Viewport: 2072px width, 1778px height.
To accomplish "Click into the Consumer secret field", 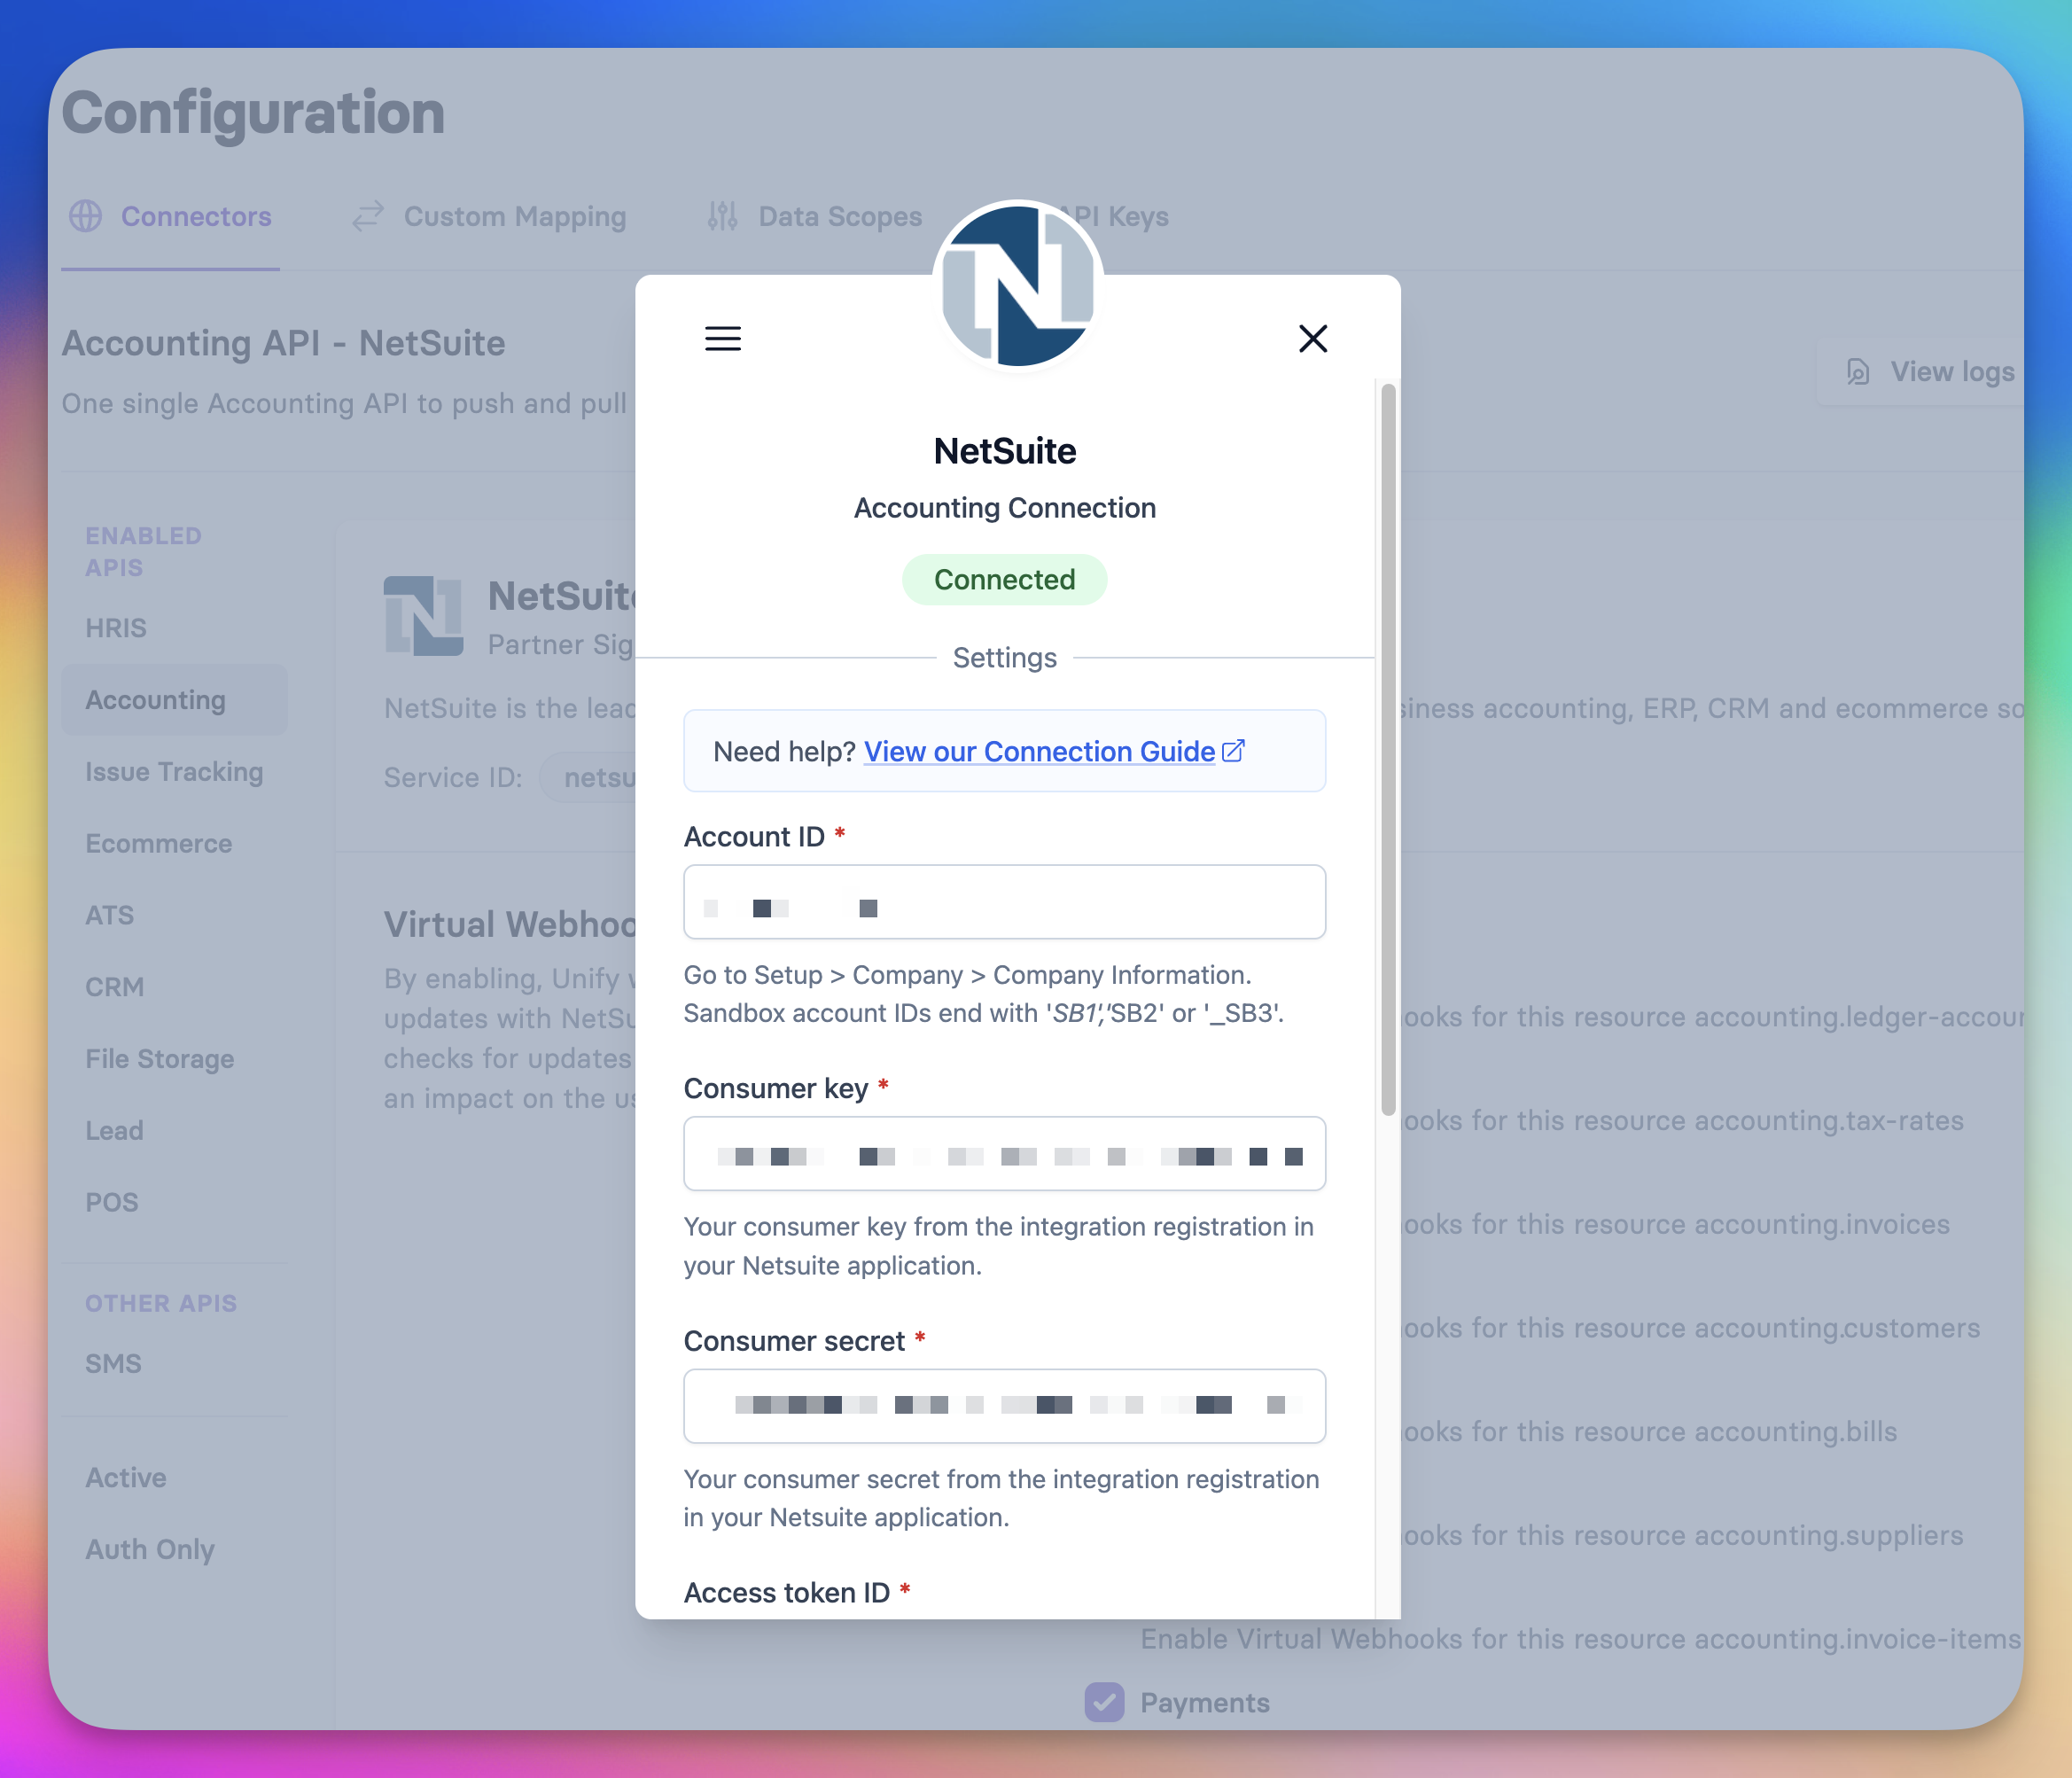I will click(x=1004, y=1406).
